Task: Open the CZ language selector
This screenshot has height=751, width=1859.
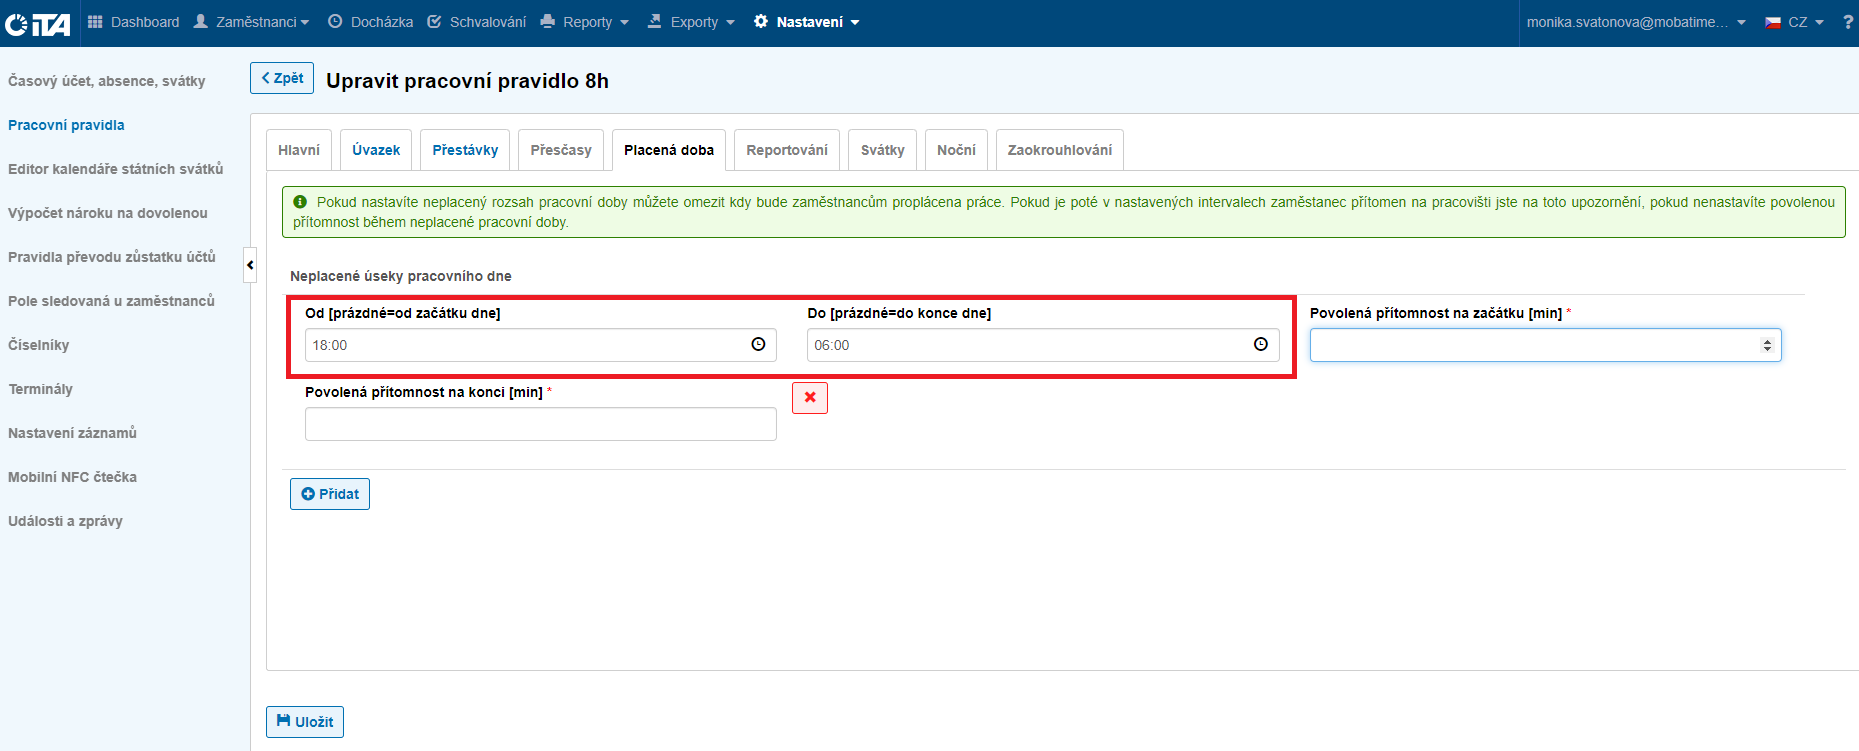Action: (x=1794, y=22)
